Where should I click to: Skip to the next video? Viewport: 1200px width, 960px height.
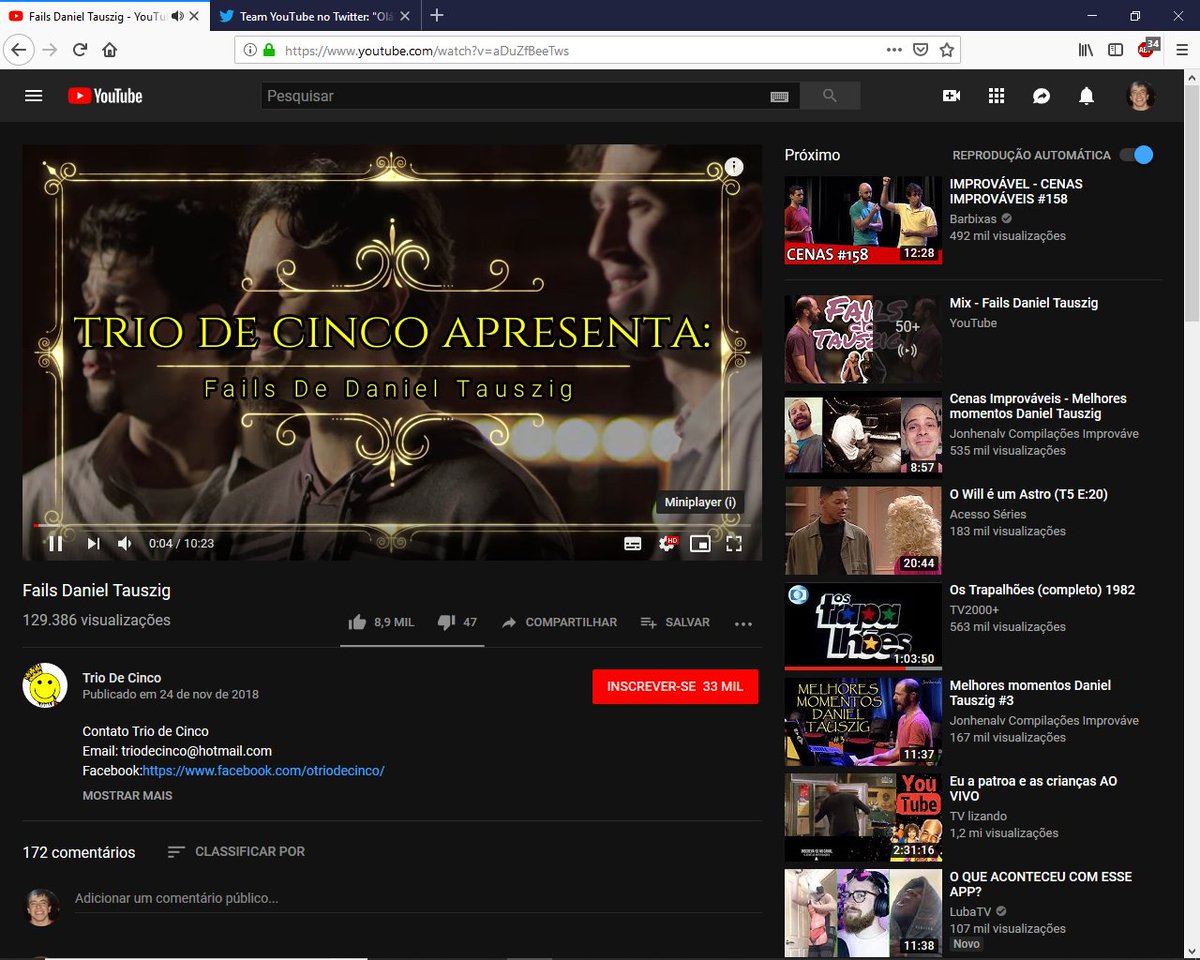[x=93, y=544]
